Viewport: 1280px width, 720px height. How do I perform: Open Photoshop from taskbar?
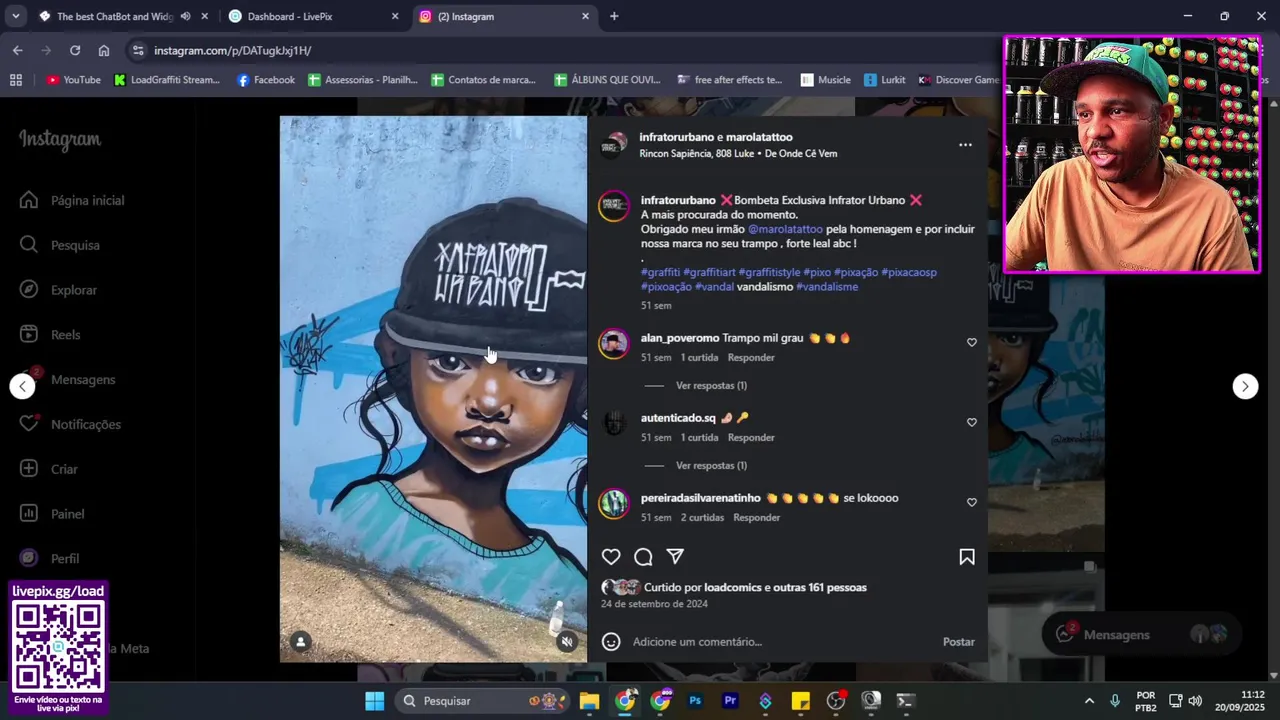click(695, 701)
